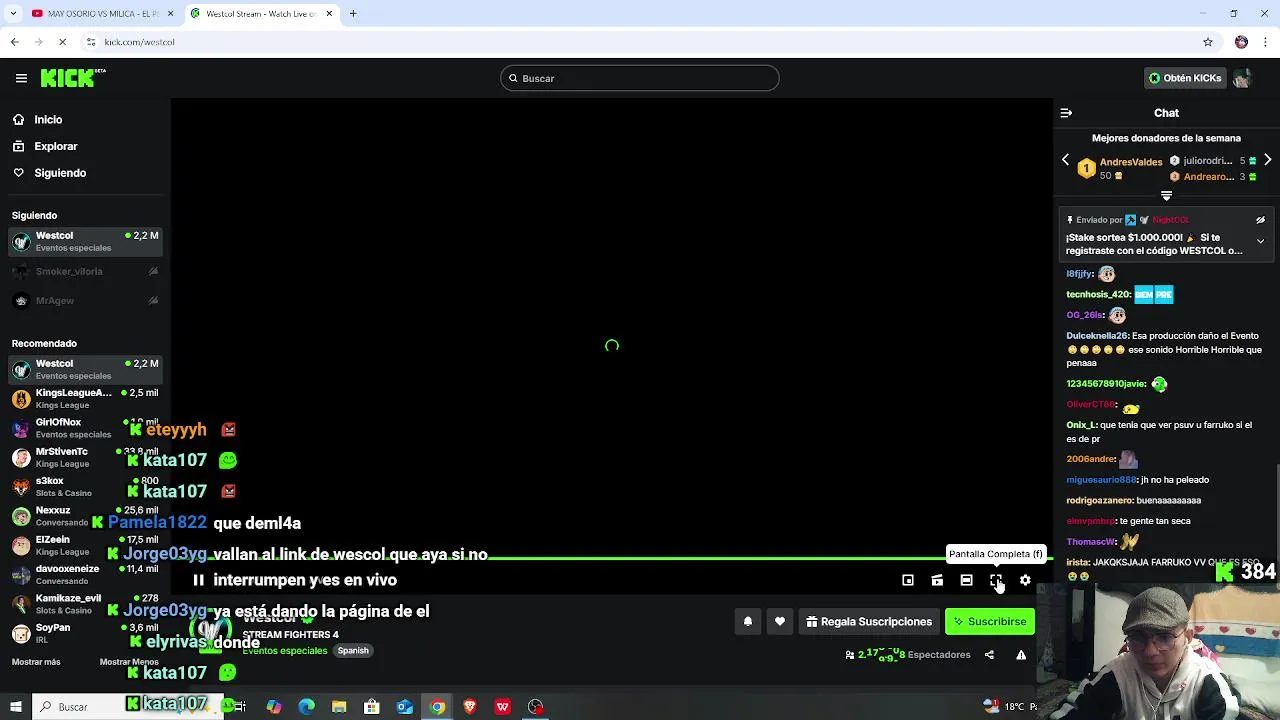Click the Buscar search field in KICK
The width and height of the screenshot is (1280, 720).
click(x=640, y=78)
